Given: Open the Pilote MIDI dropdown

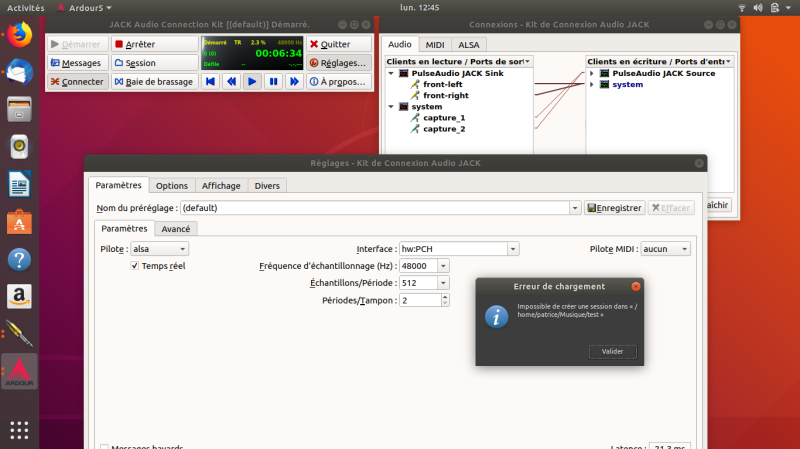Looking at the screenshot, I should tap(665, 249).
